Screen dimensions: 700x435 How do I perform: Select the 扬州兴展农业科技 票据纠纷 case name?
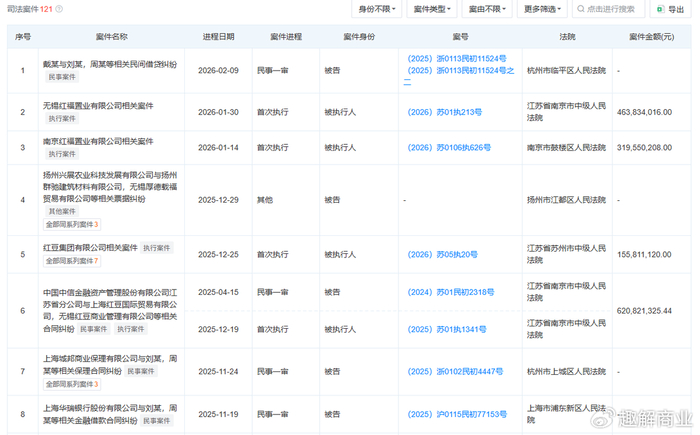pos(110,187)
